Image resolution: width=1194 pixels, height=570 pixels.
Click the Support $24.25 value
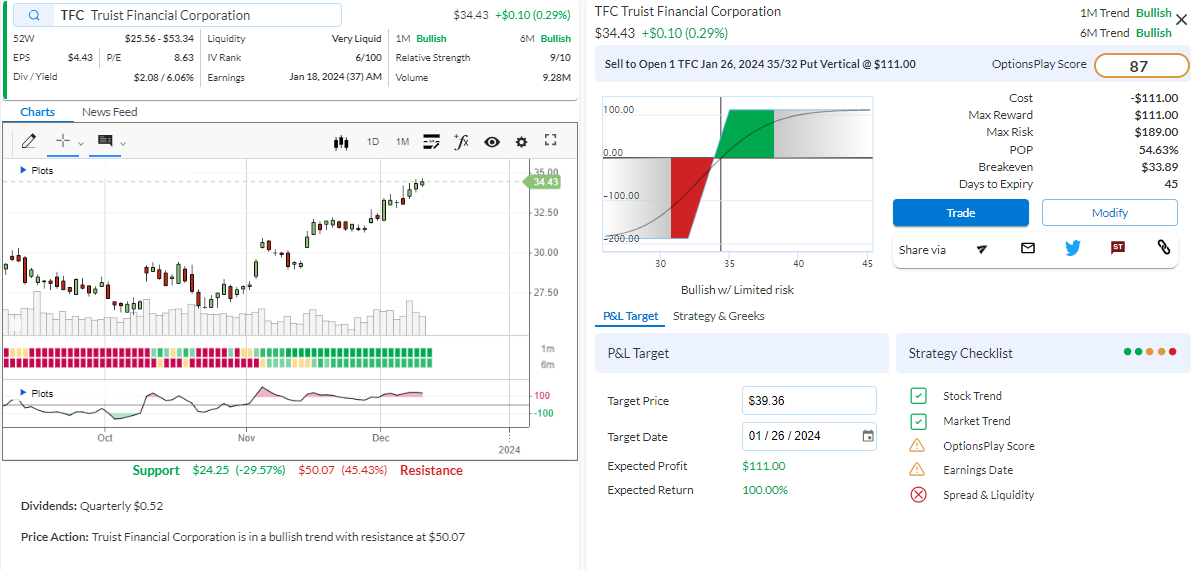(x=210, y=470)
